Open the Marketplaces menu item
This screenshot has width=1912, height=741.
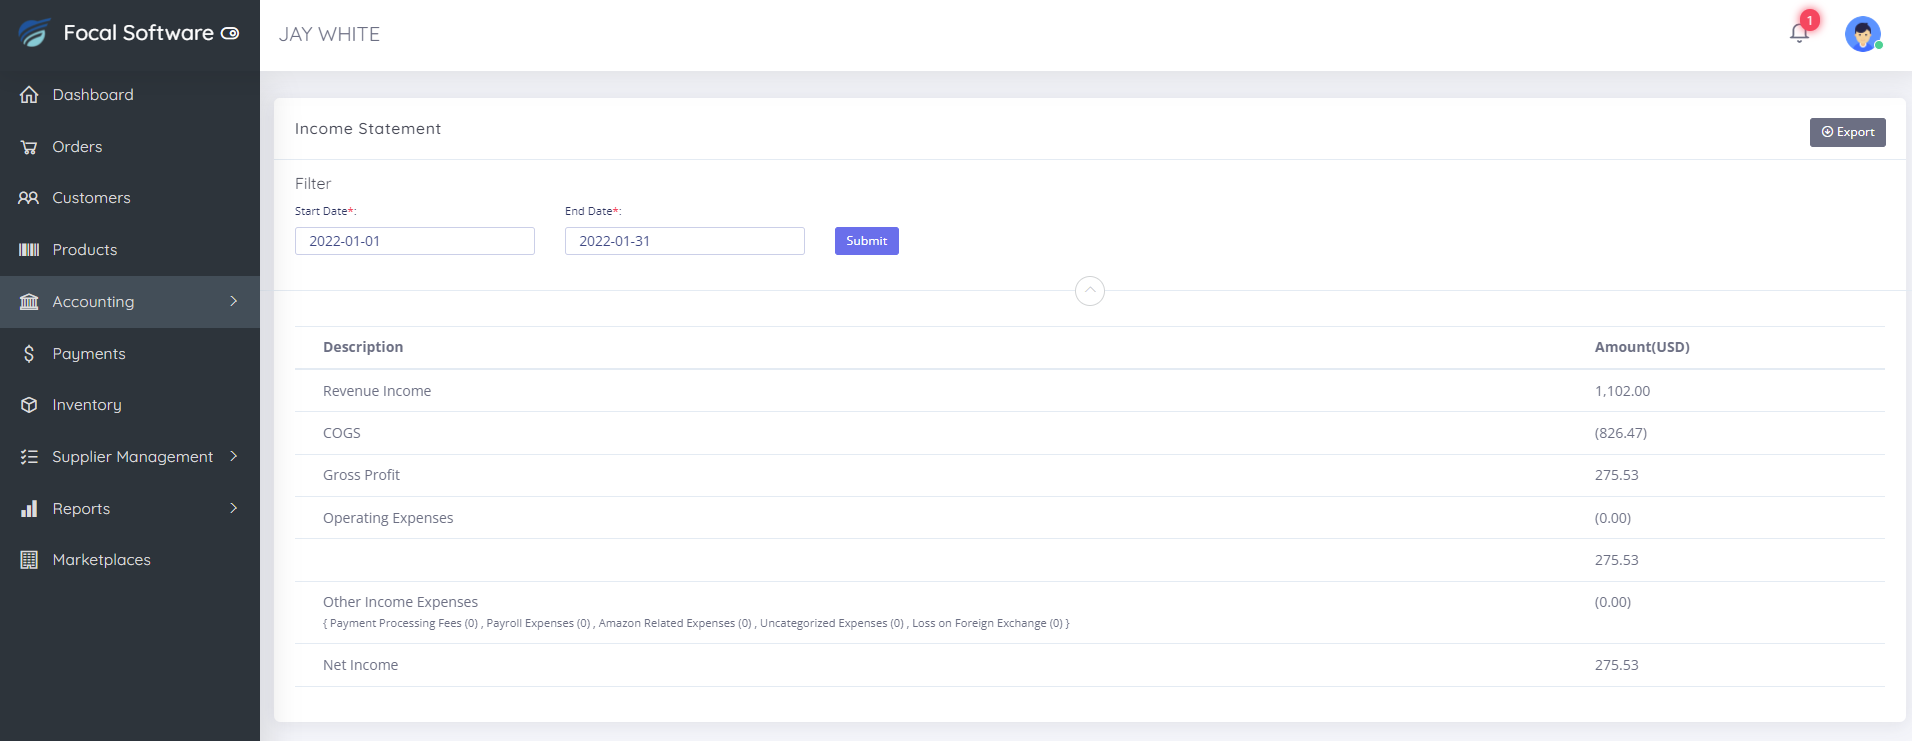point(101,560)
